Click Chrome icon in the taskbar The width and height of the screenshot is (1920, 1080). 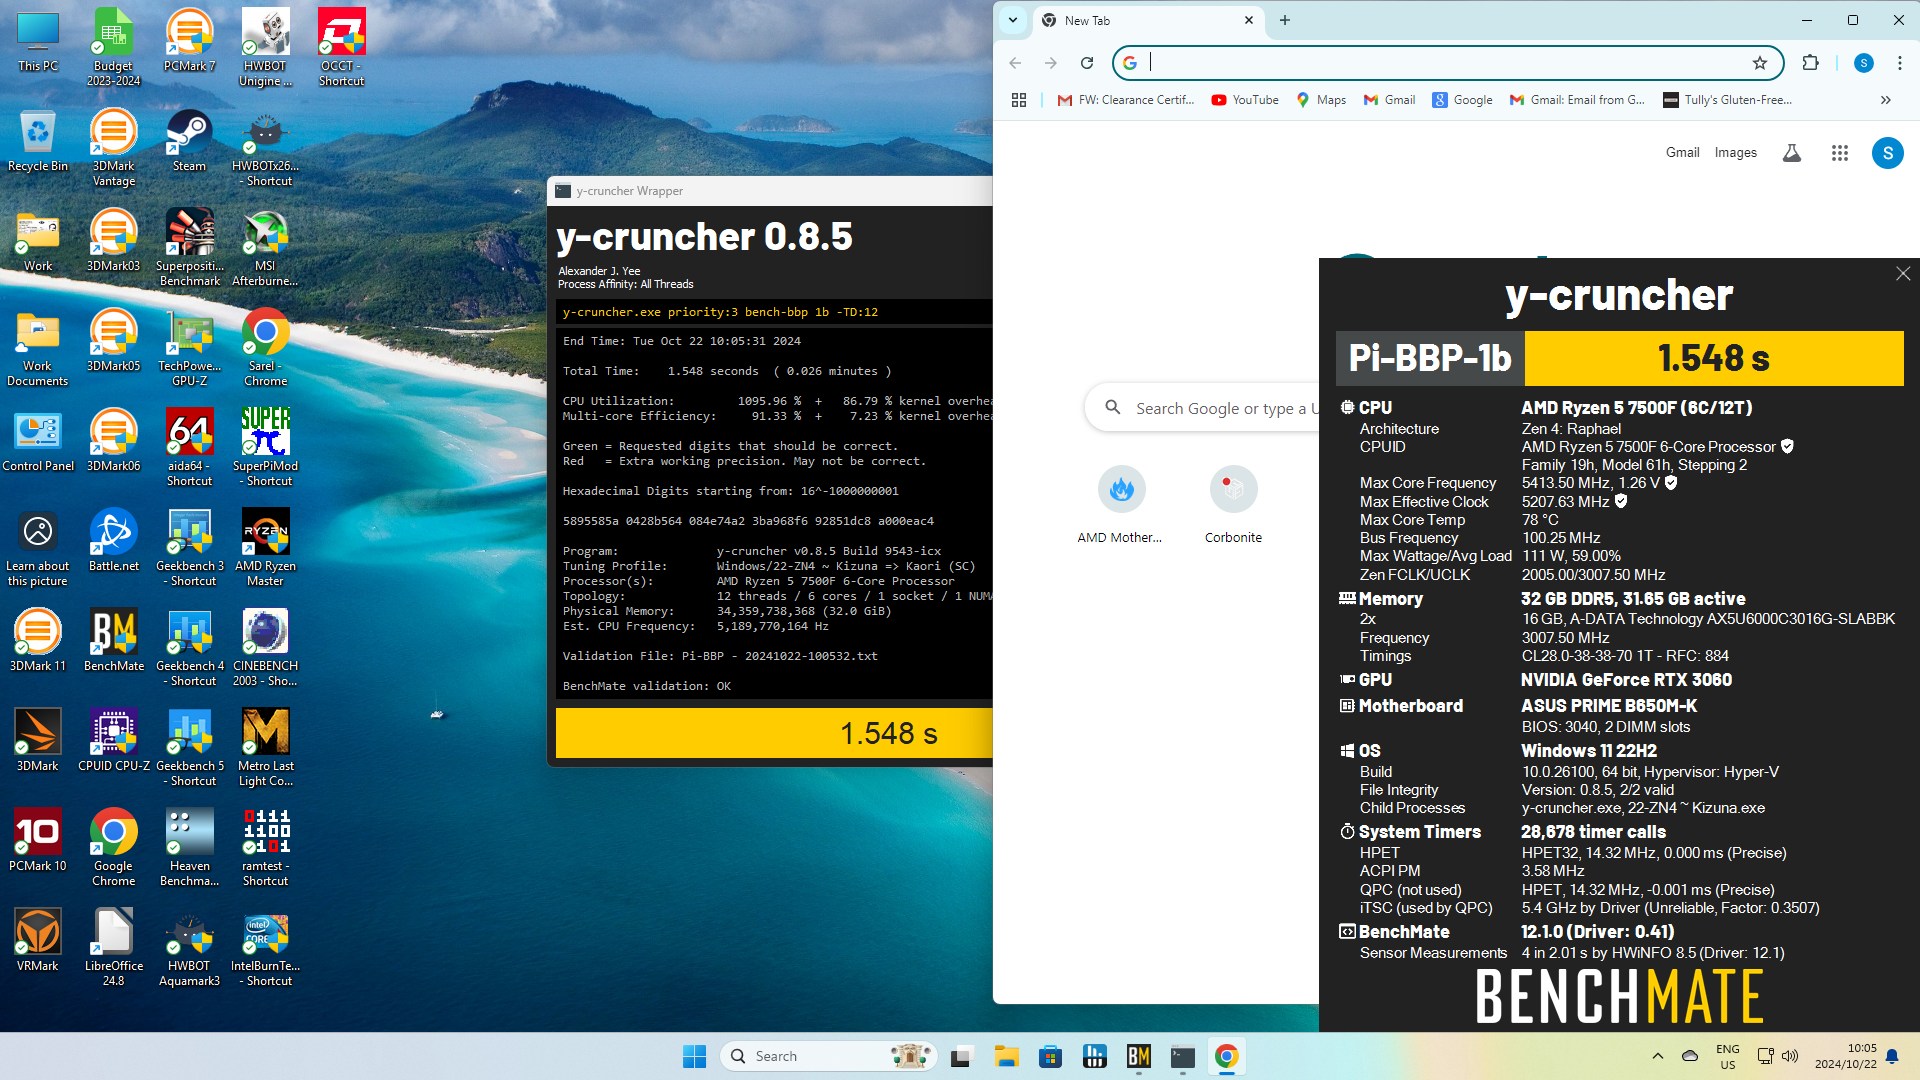pos(1226,1056)
